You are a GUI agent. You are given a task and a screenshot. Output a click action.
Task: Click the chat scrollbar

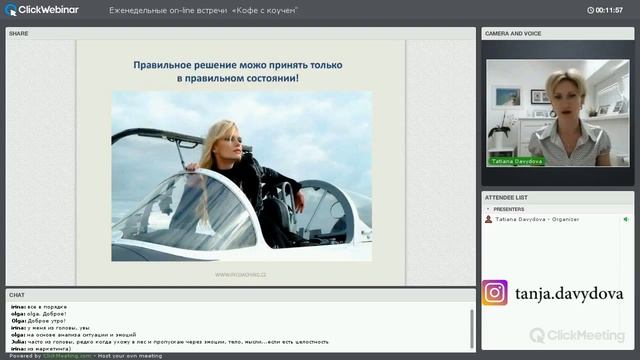pyautogui.click(x=472, y=329)
